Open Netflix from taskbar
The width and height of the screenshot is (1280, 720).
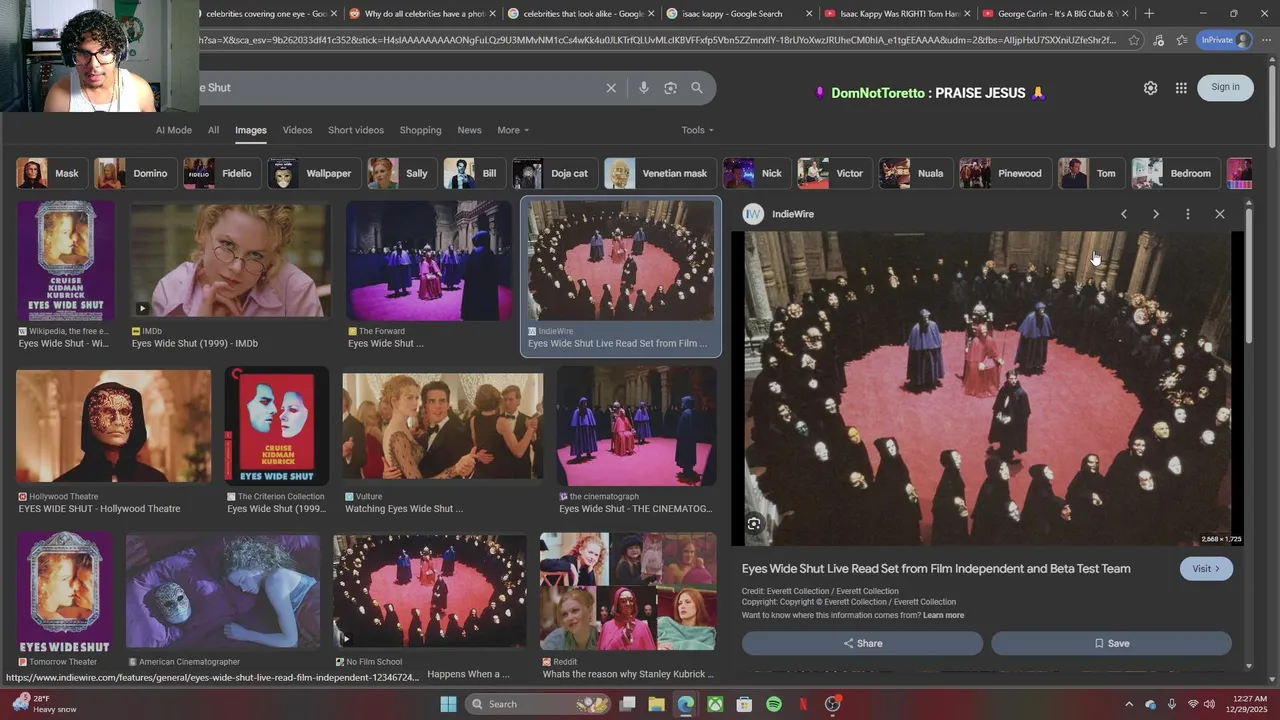pos(803,704)
